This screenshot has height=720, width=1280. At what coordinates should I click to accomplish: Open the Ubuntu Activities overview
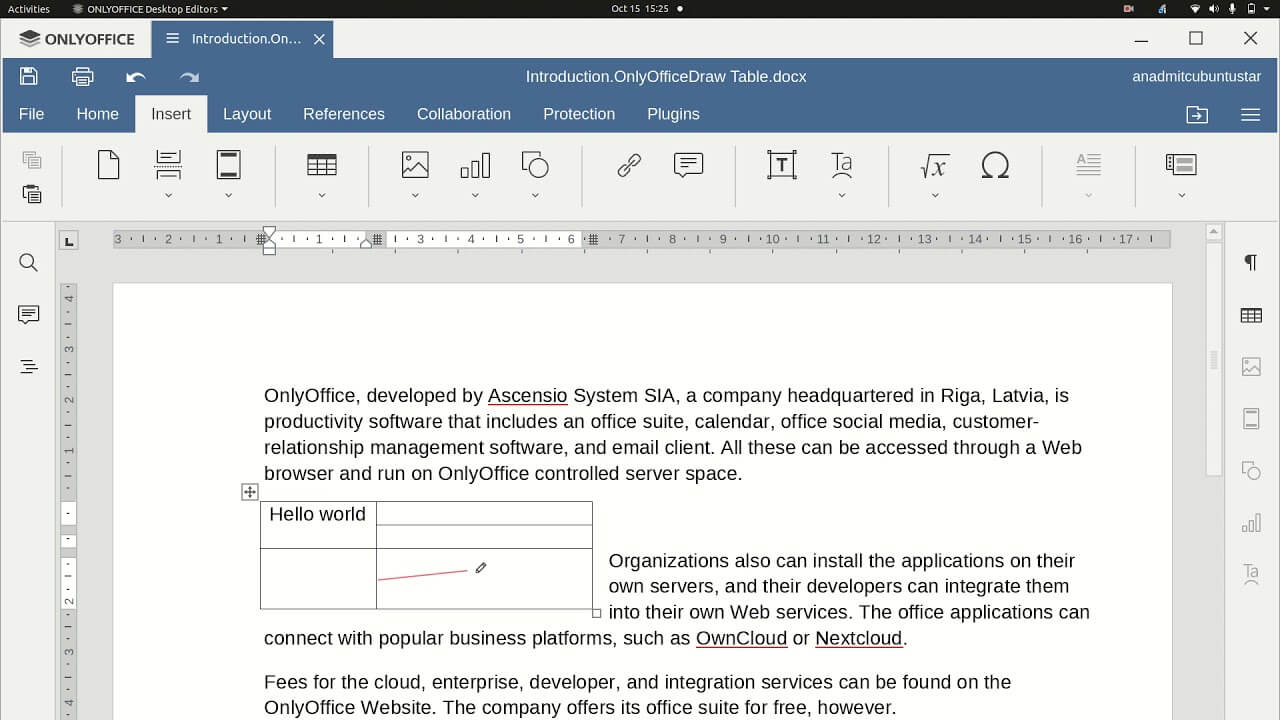pyautogui.click(x=29, y=9)
